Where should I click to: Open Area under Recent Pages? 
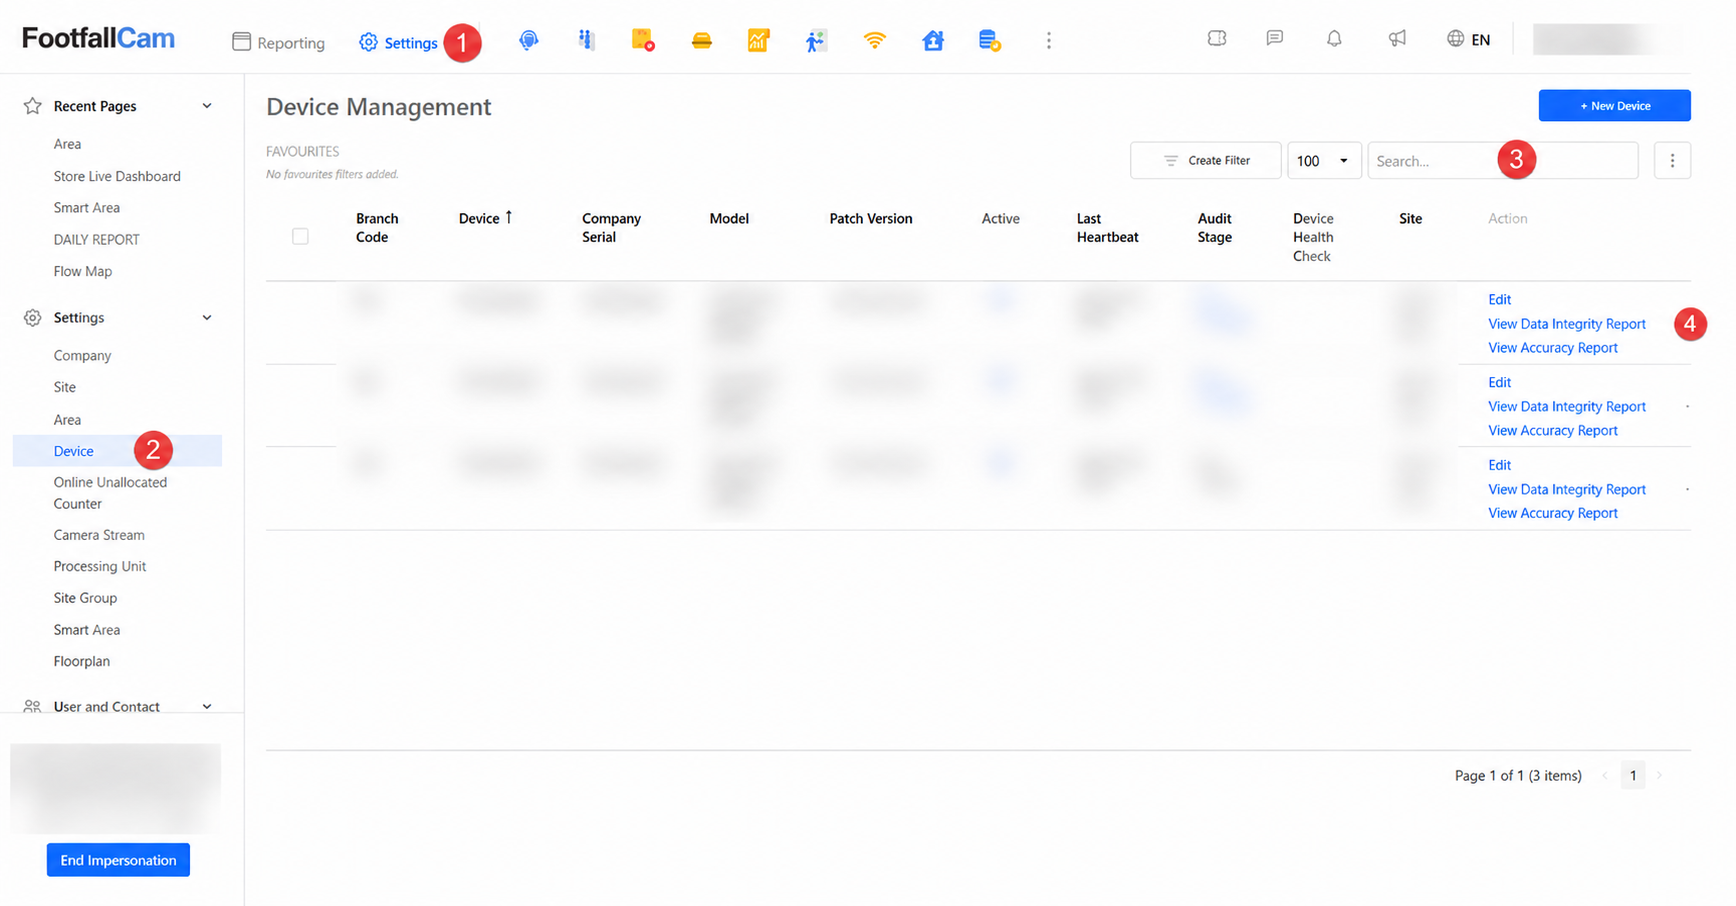click(67, 144)
